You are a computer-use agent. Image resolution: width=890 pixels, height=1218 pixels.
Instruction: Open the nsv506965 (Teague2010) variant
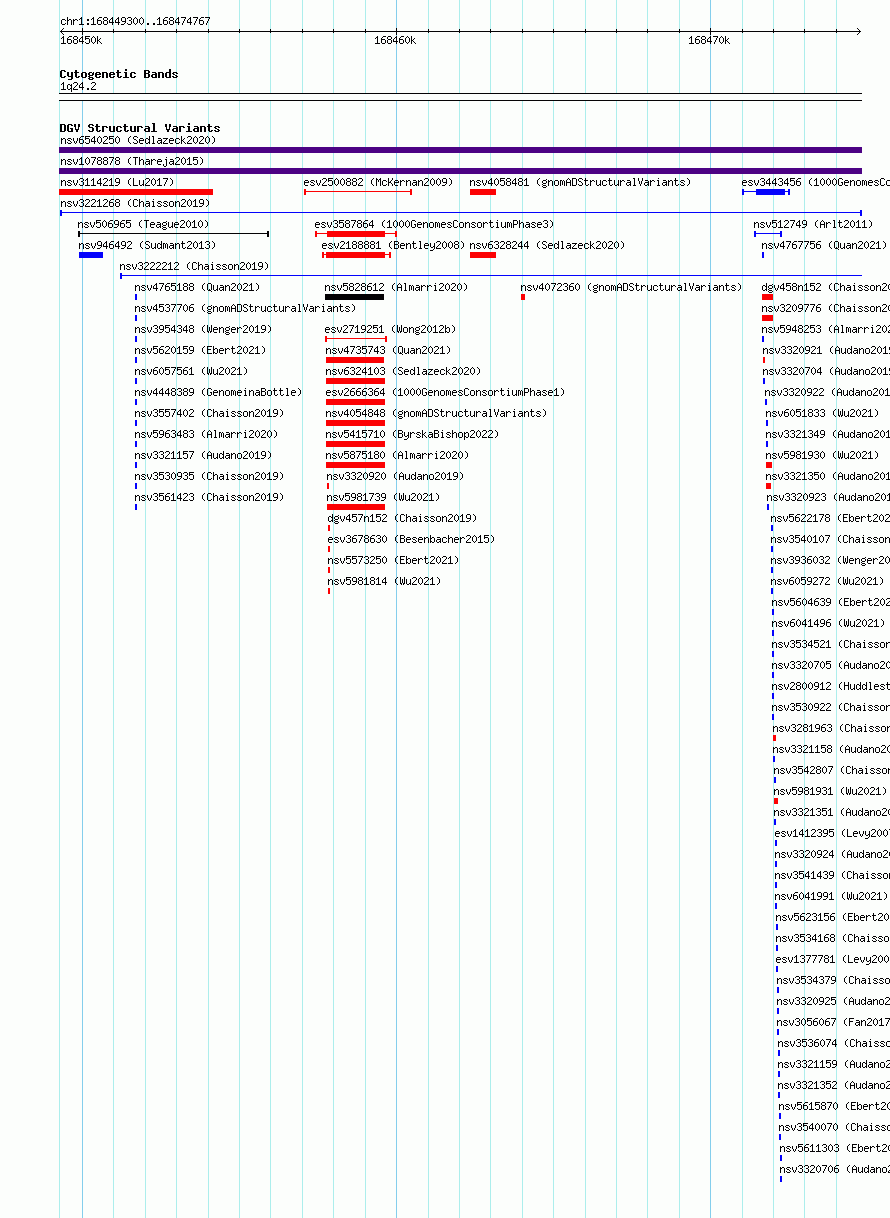pyautogui.click(x=144, y=224)
